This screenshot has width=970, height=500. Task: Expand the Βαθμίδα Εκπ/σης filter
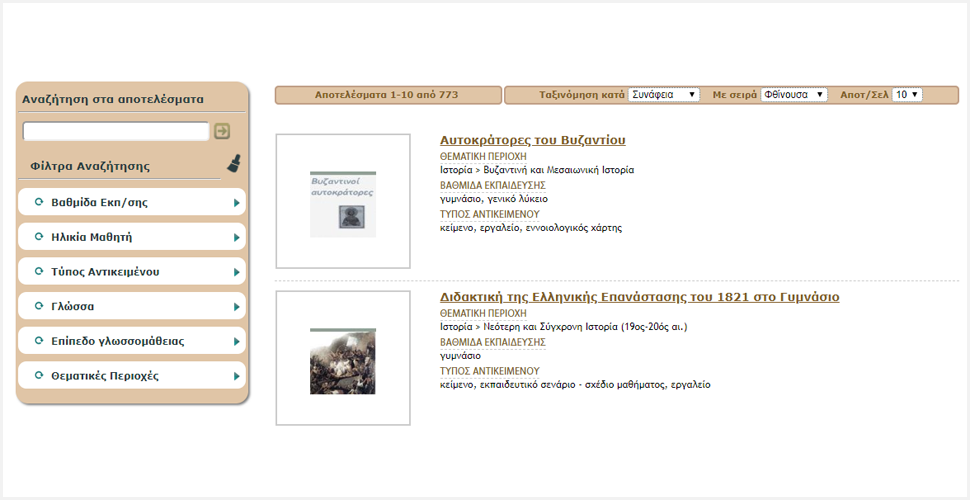point(100,203)
